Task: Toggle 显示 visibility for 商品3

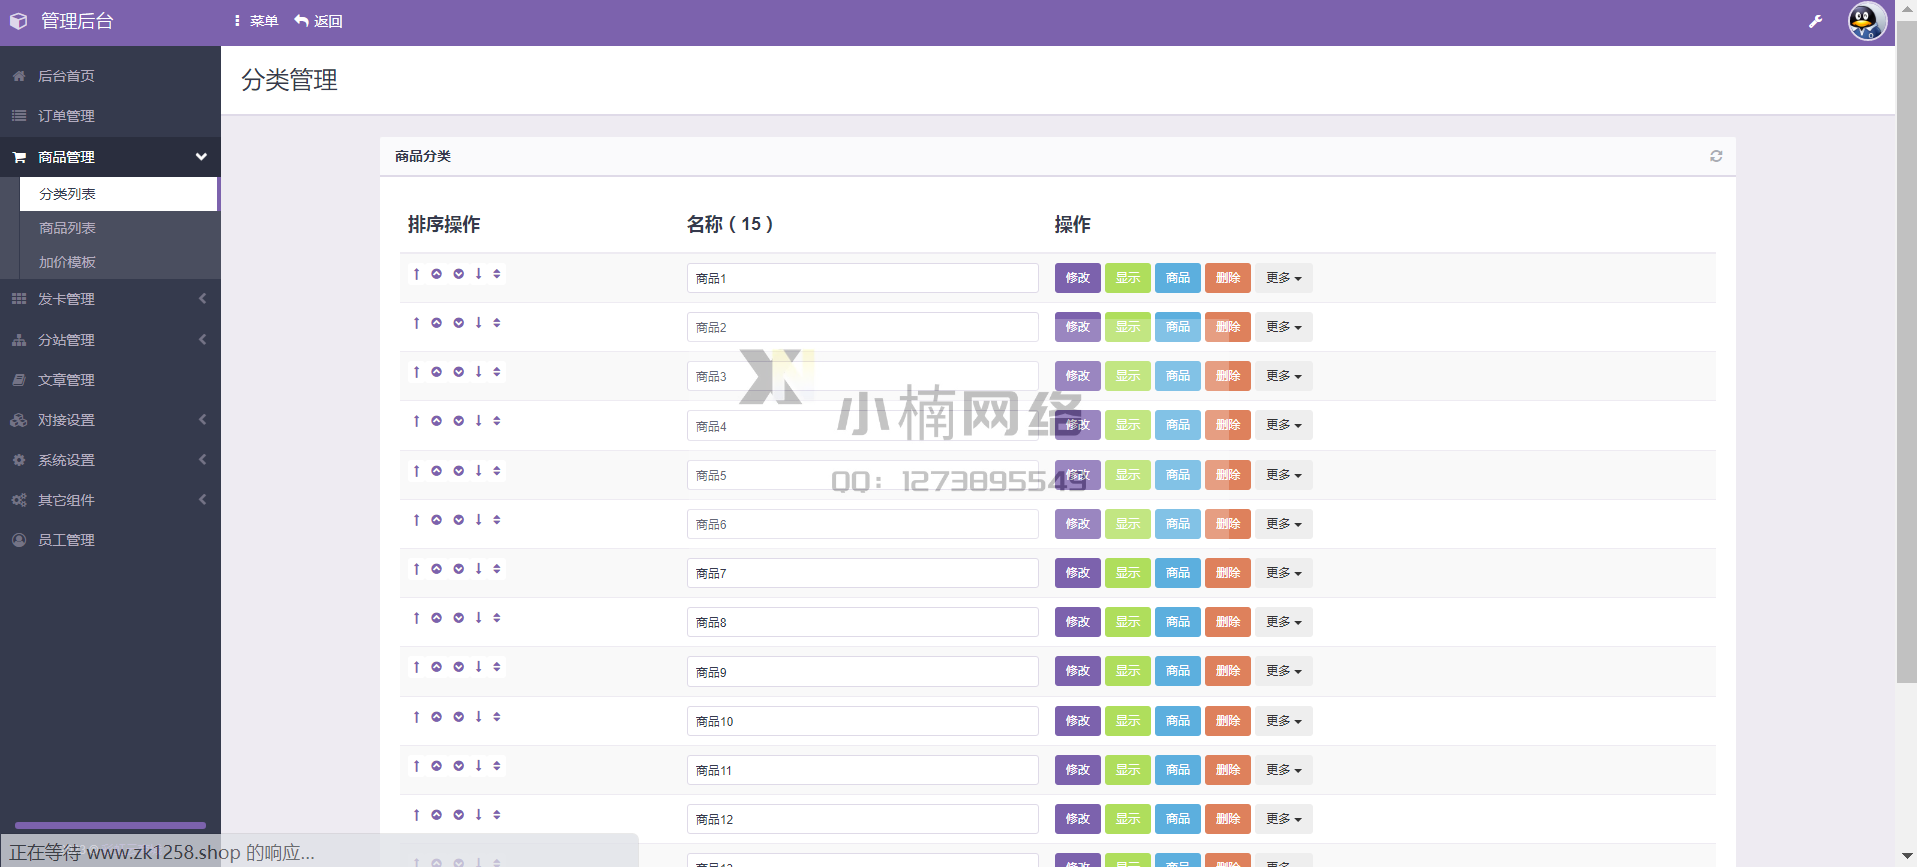Action: tap(1128, 376)
